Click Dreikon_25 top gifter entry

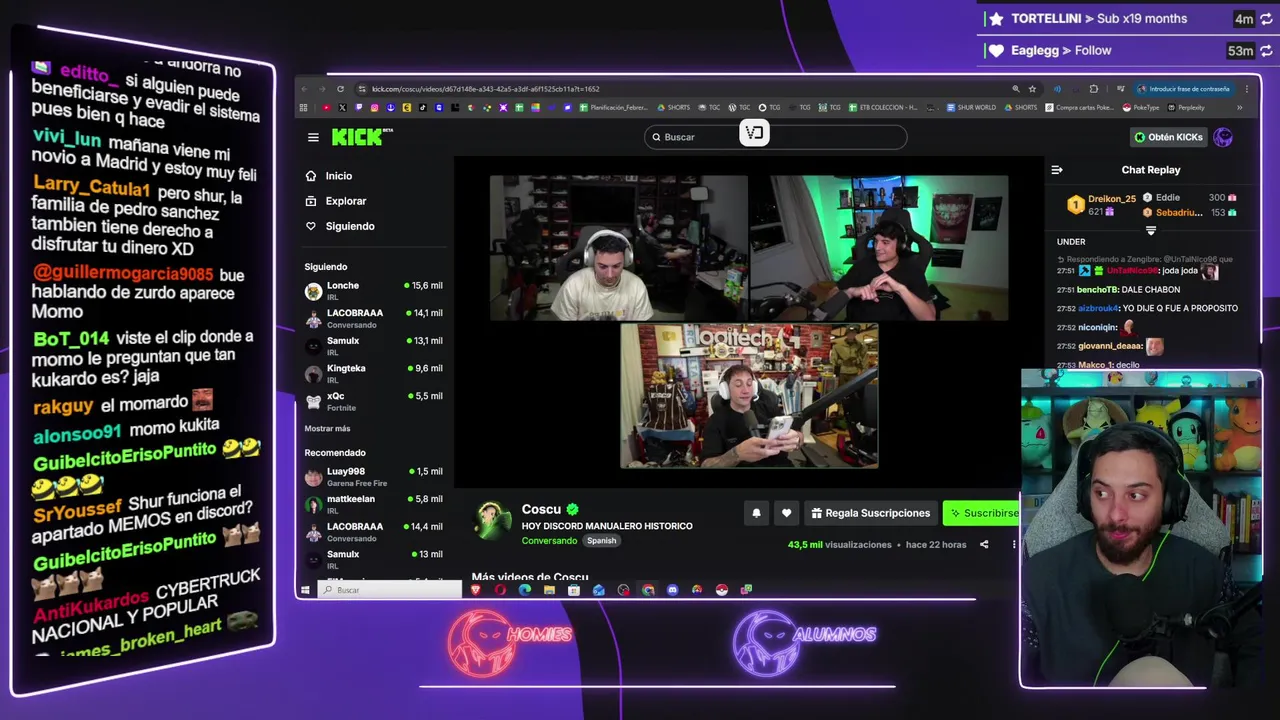coord(1101,205)
